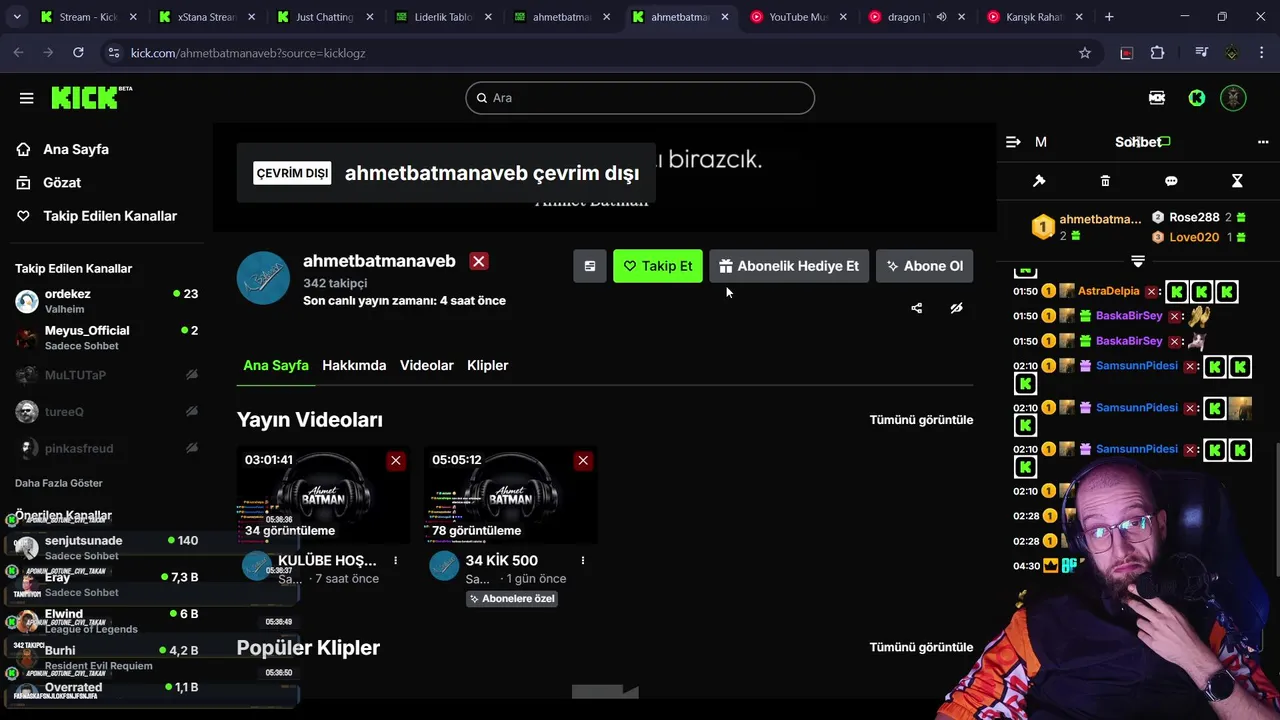Click the speech bubble icon in chat toolbar

pyautogui.click(x=1171, y=181)
